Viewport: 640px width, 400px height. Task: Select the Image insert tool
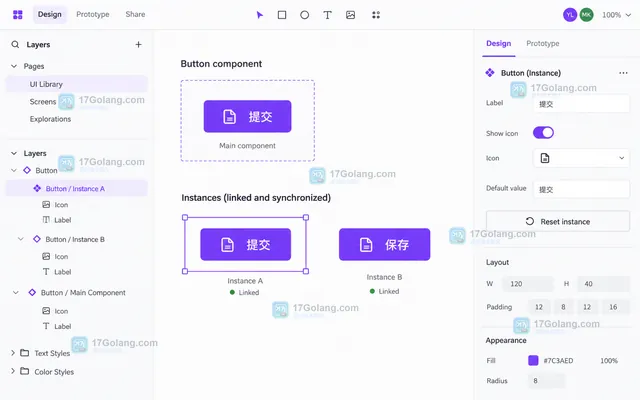(x=350, y=15)
